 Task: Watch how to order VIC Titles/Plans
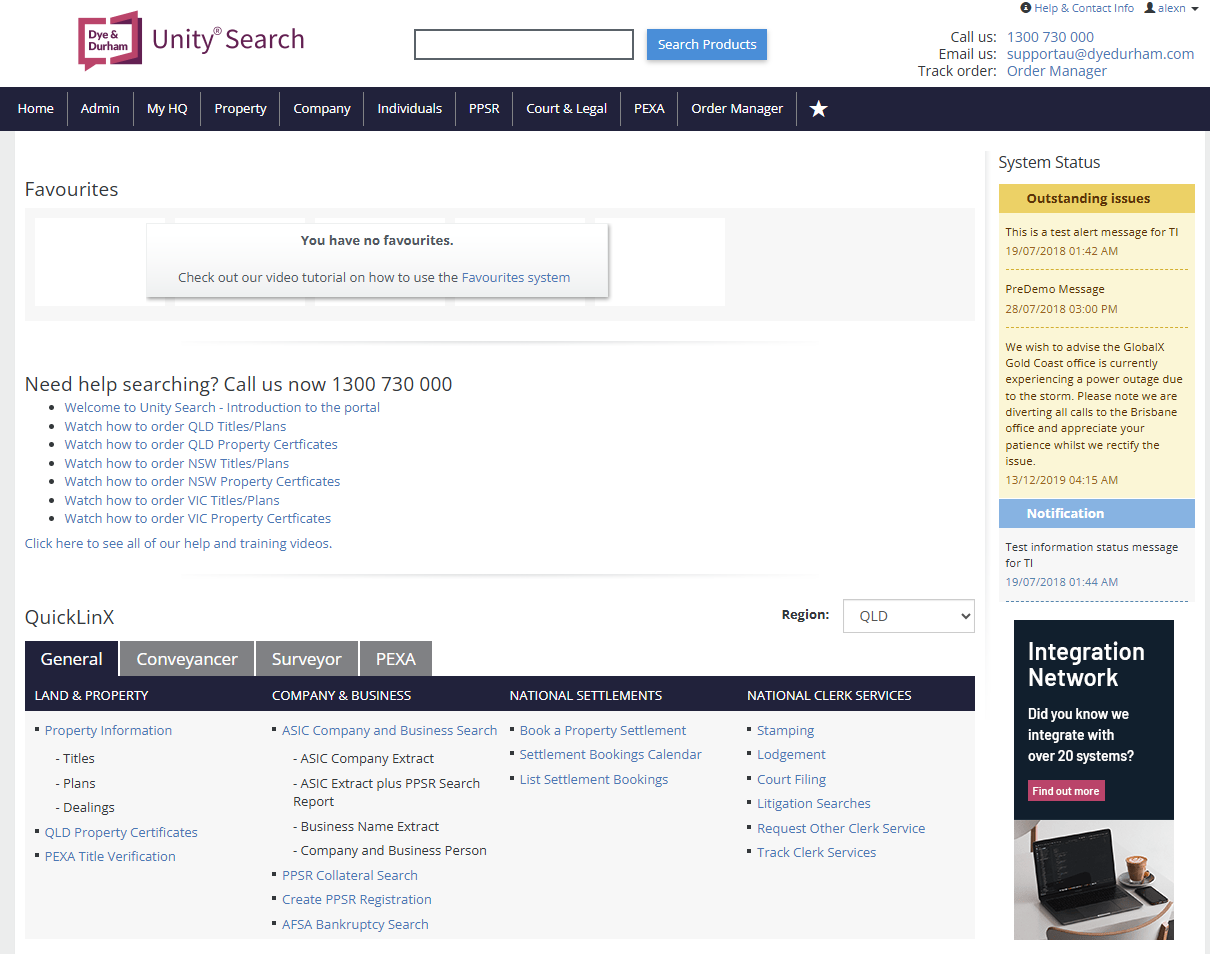[x=172, y=500]
